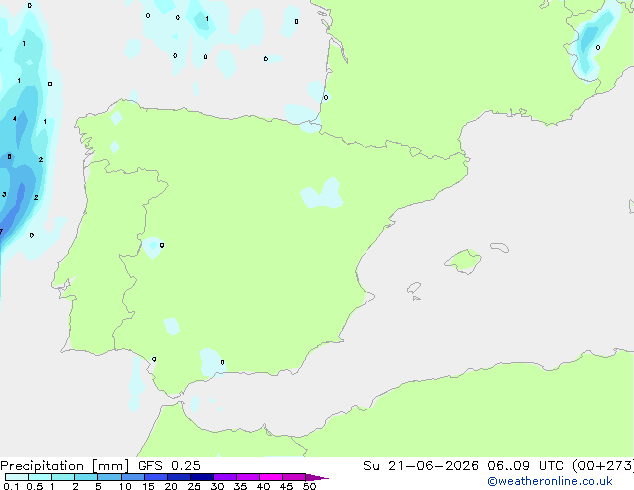The height and width of the screenshot is (490, 634).
Task: Select the legend swatch between 30 and 35
Action: pos(225,477)
